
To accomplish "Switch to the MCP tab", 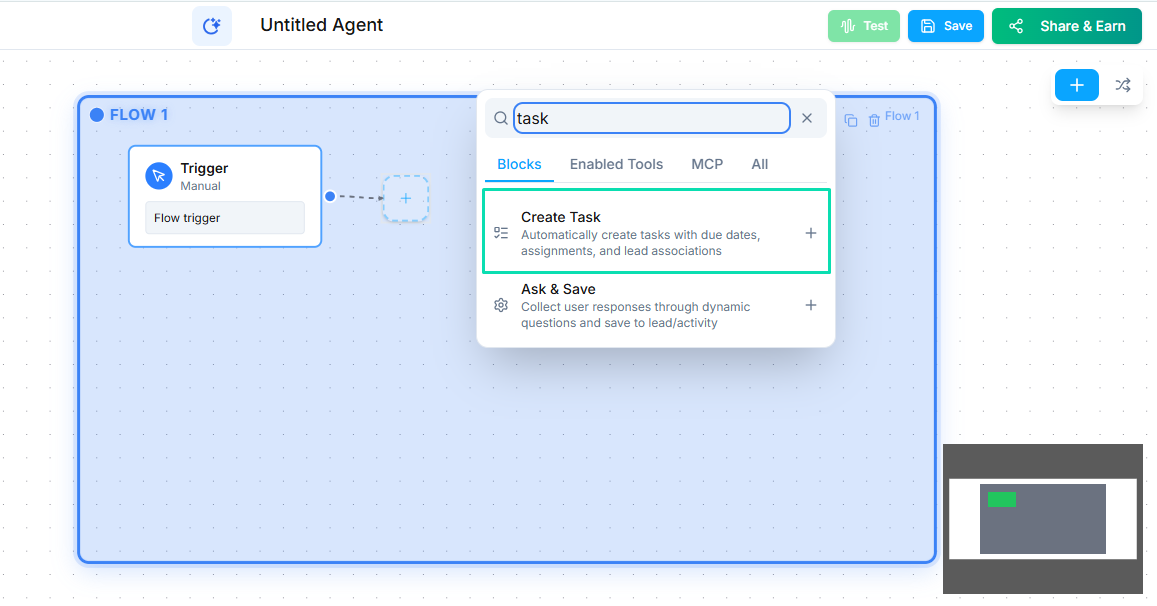I will point(707,164).
